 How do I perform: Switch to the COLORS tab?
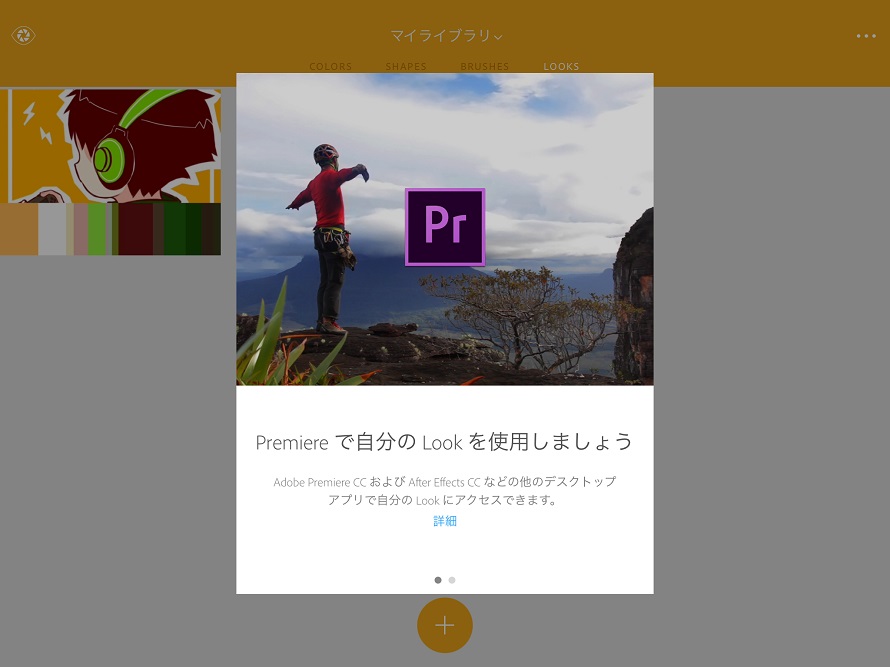[330, 66]
